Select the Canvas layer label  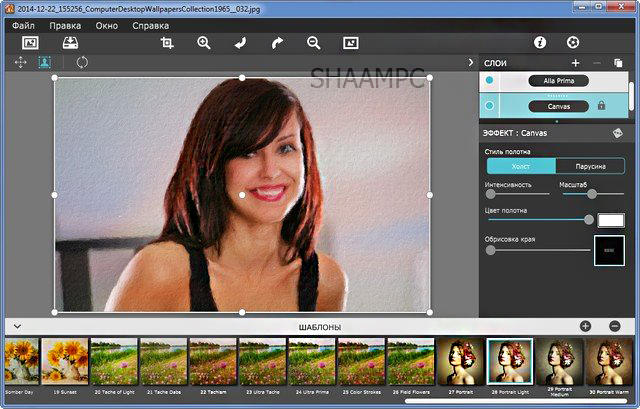558,107
